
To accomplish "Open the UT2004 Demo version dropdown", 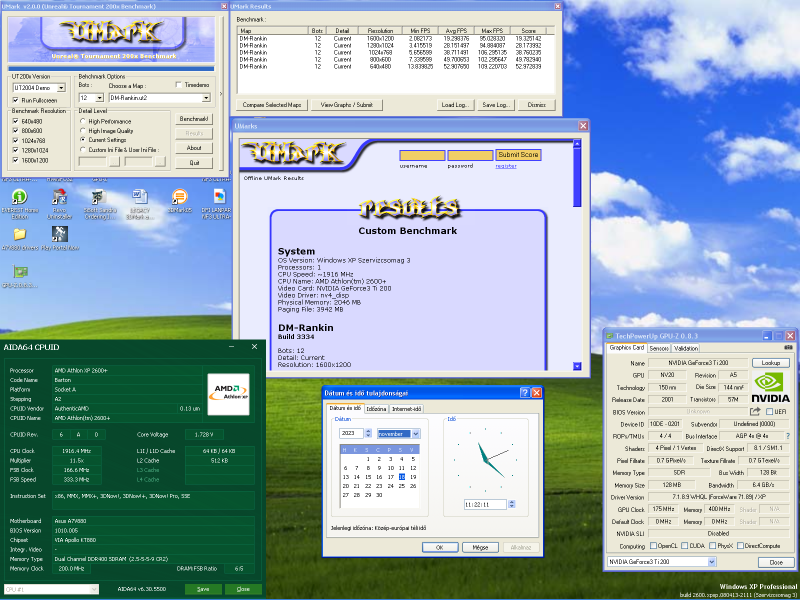I will pos(61,88).
